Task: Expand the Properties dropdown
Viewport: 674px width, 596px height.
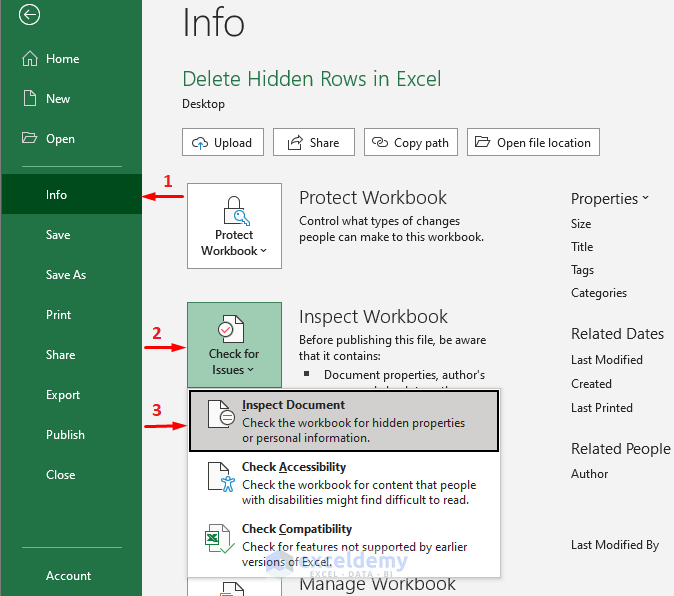Action: click(610, 199)
